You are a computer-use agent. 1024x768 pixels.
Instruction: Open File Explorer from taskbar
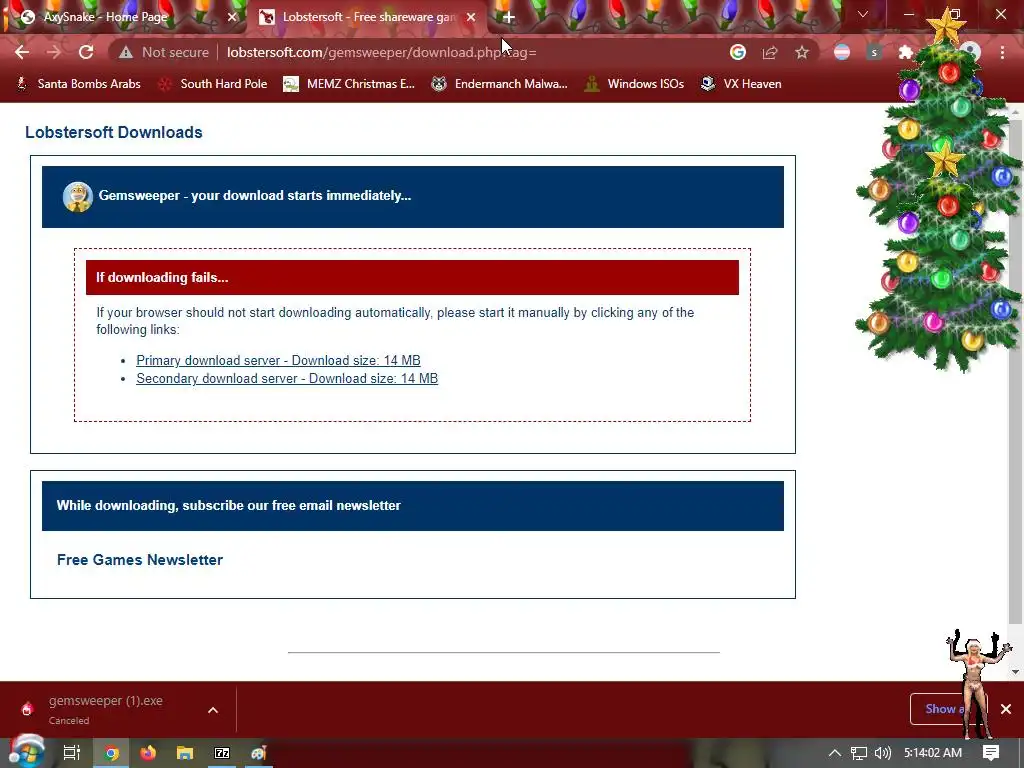tap(185, 753)
